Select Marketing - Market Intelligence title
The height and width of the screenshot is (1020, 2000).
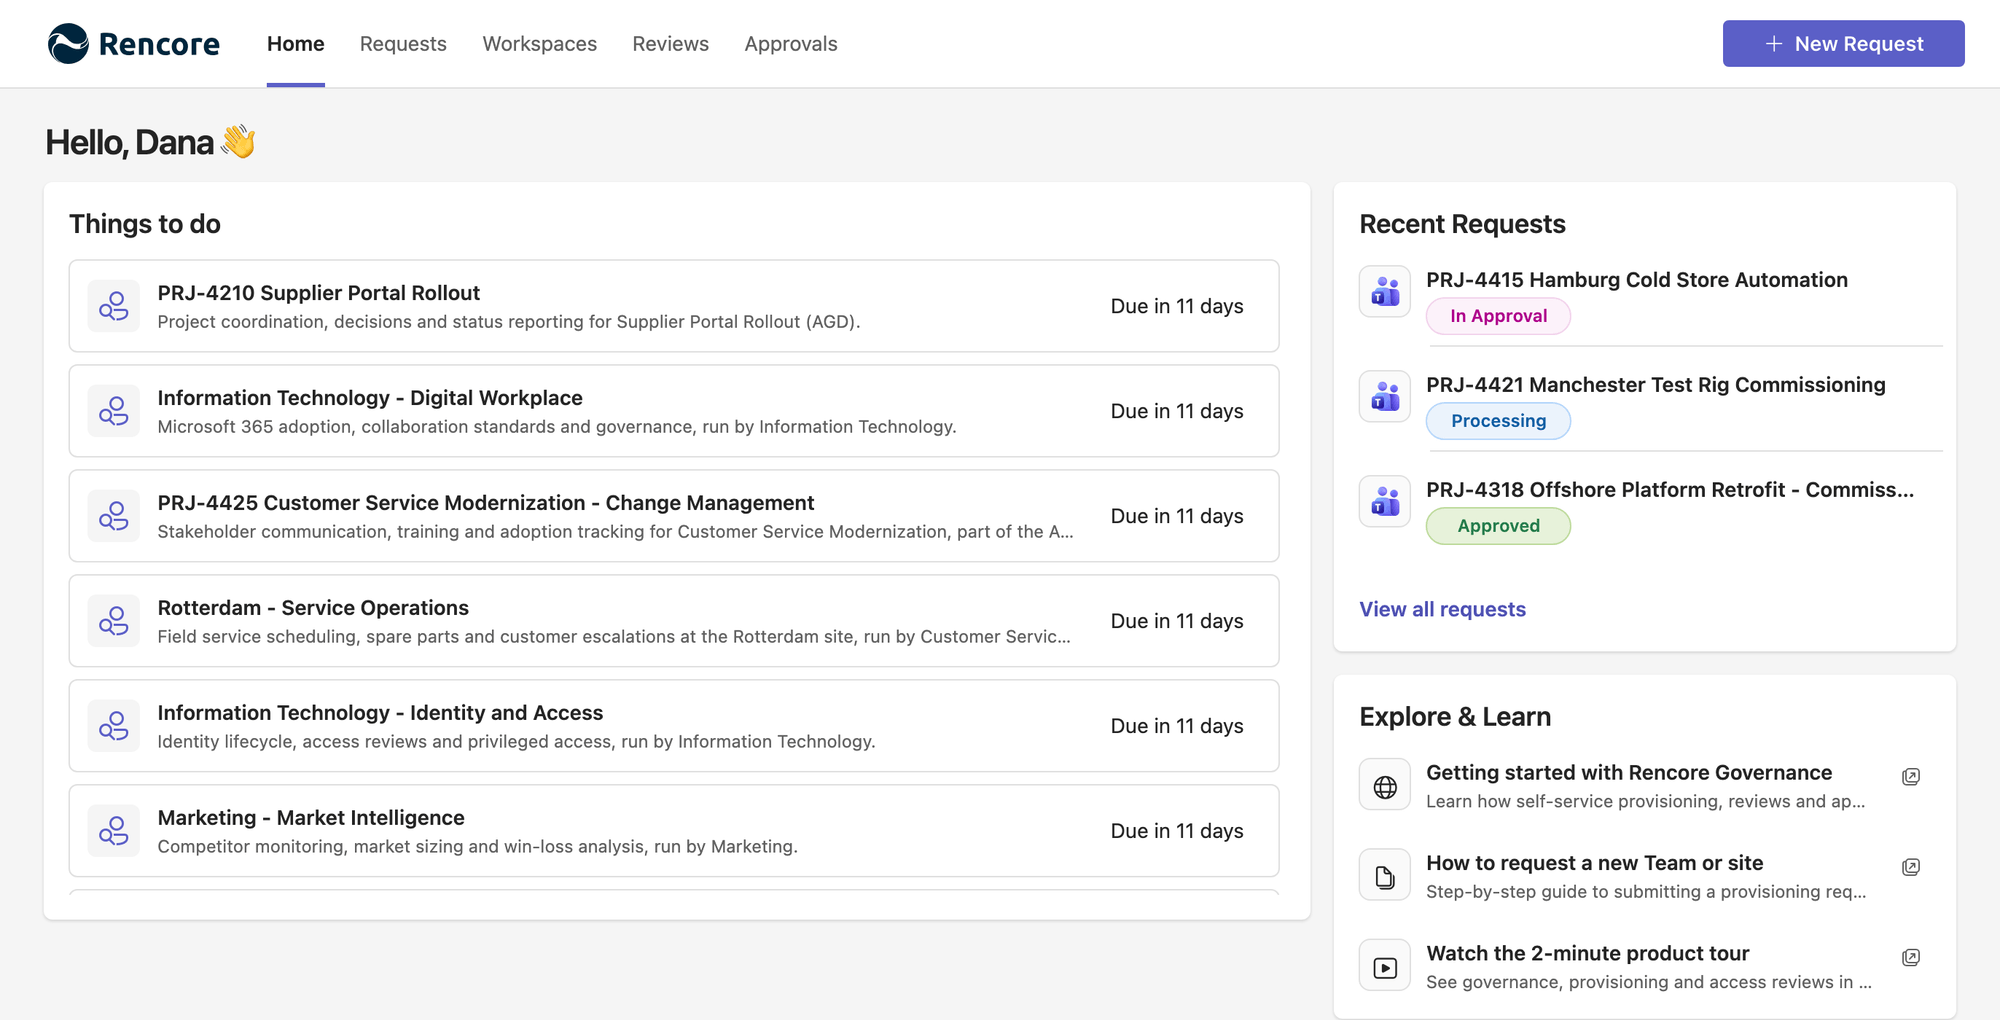point(311,818)
